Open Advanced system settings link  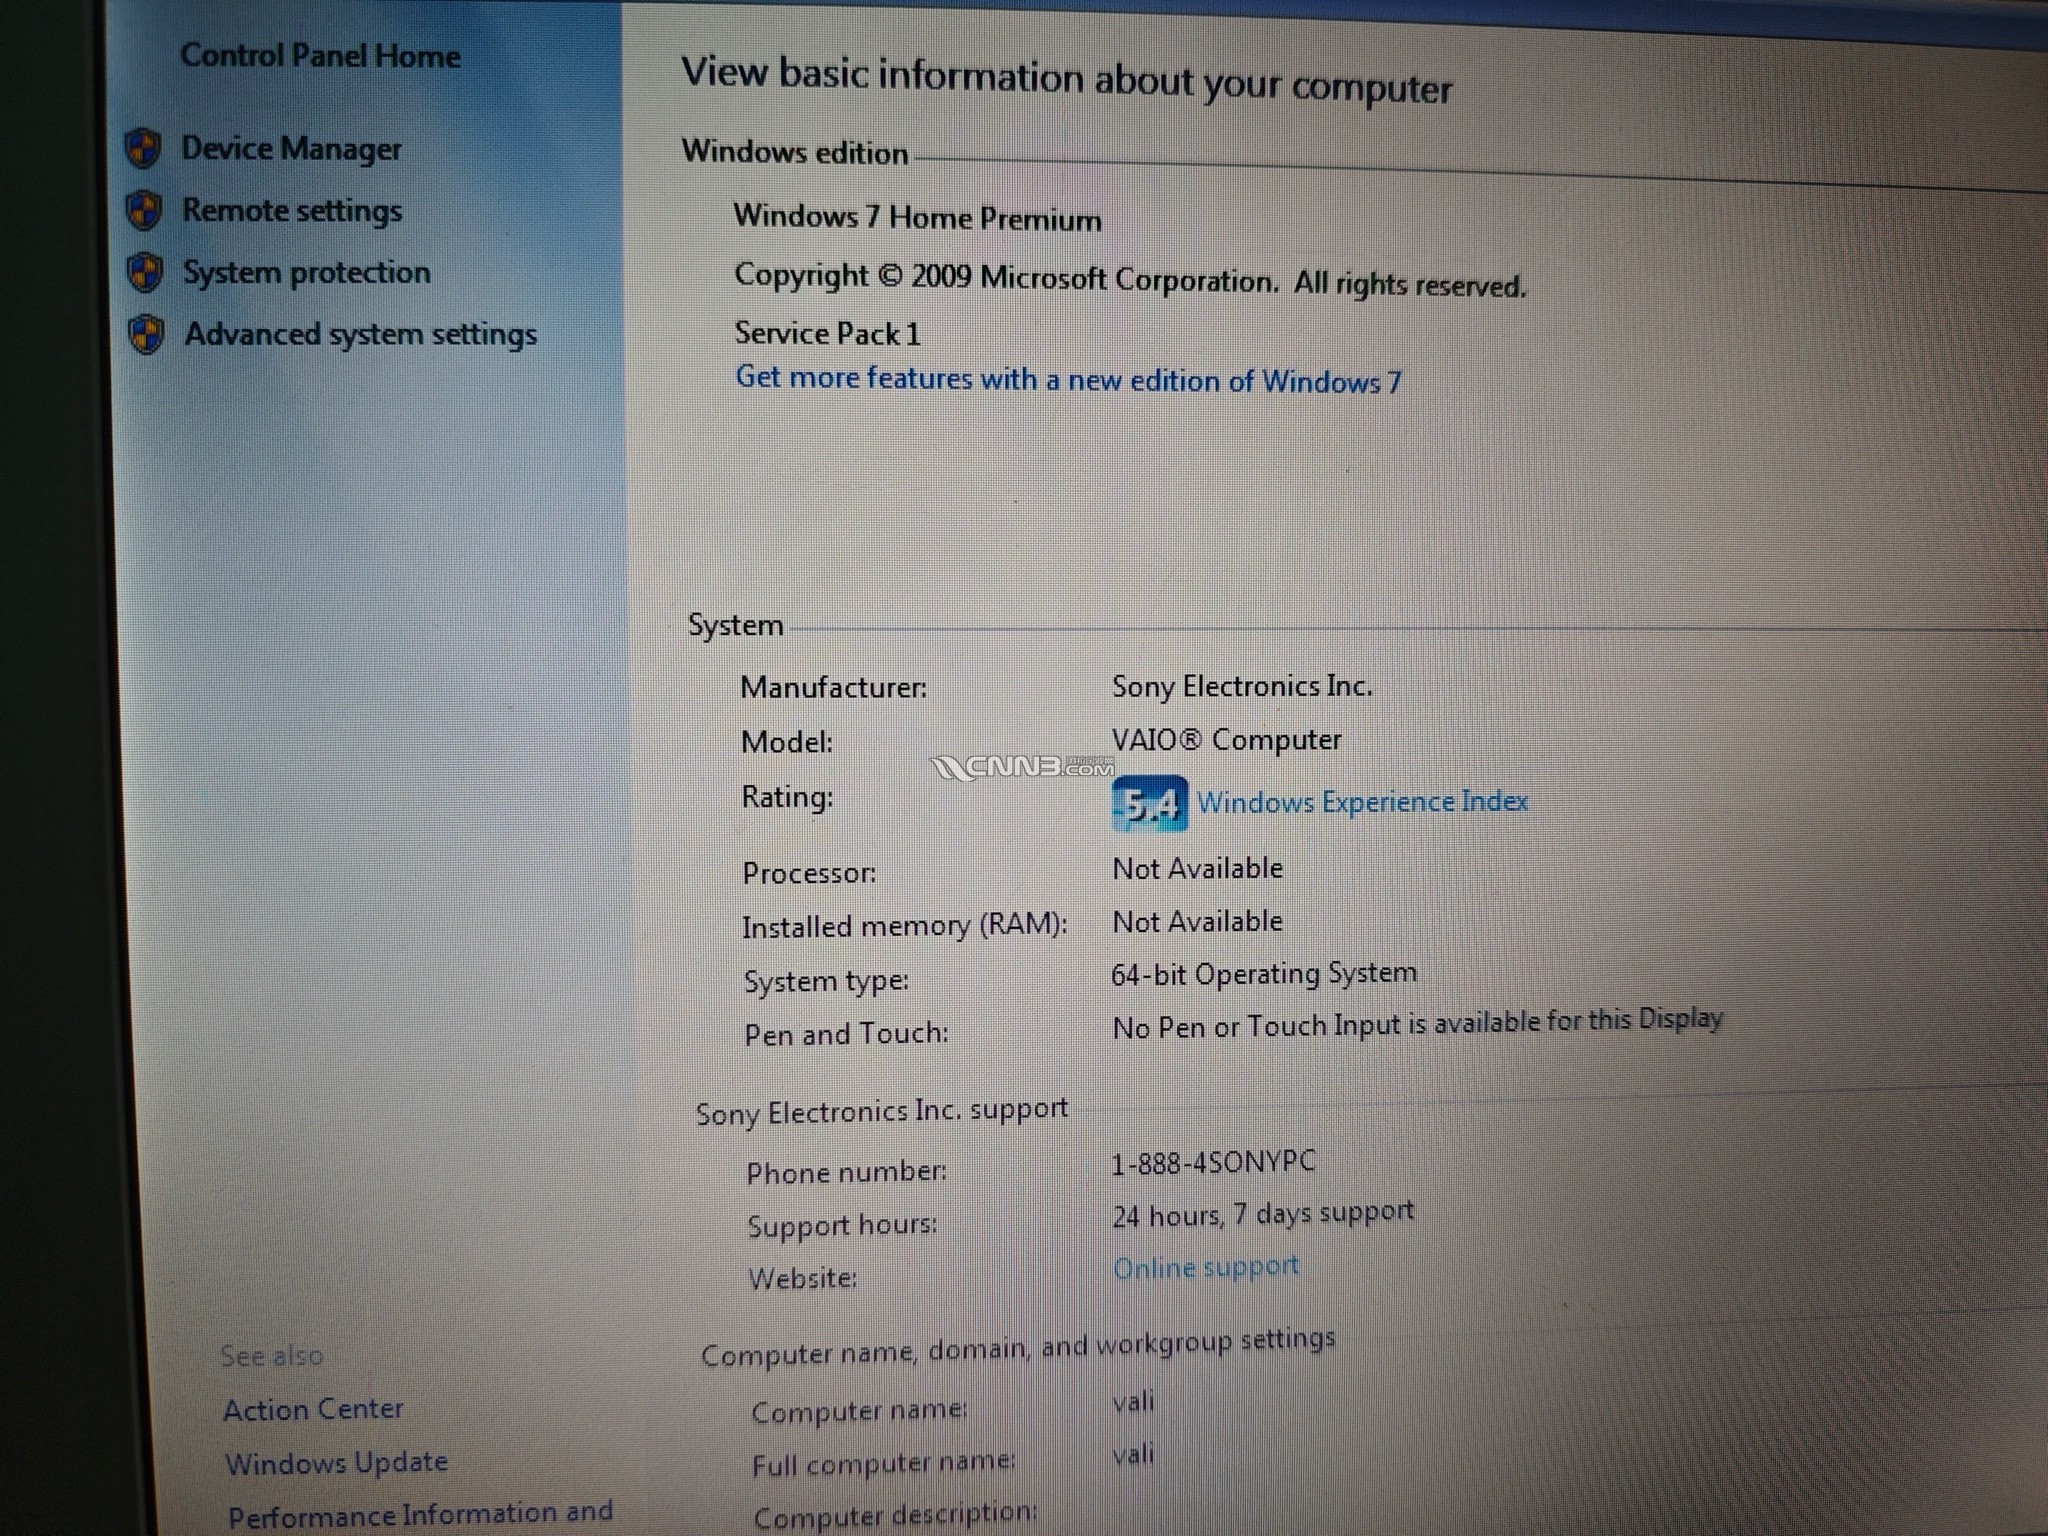tap(360, 335)
